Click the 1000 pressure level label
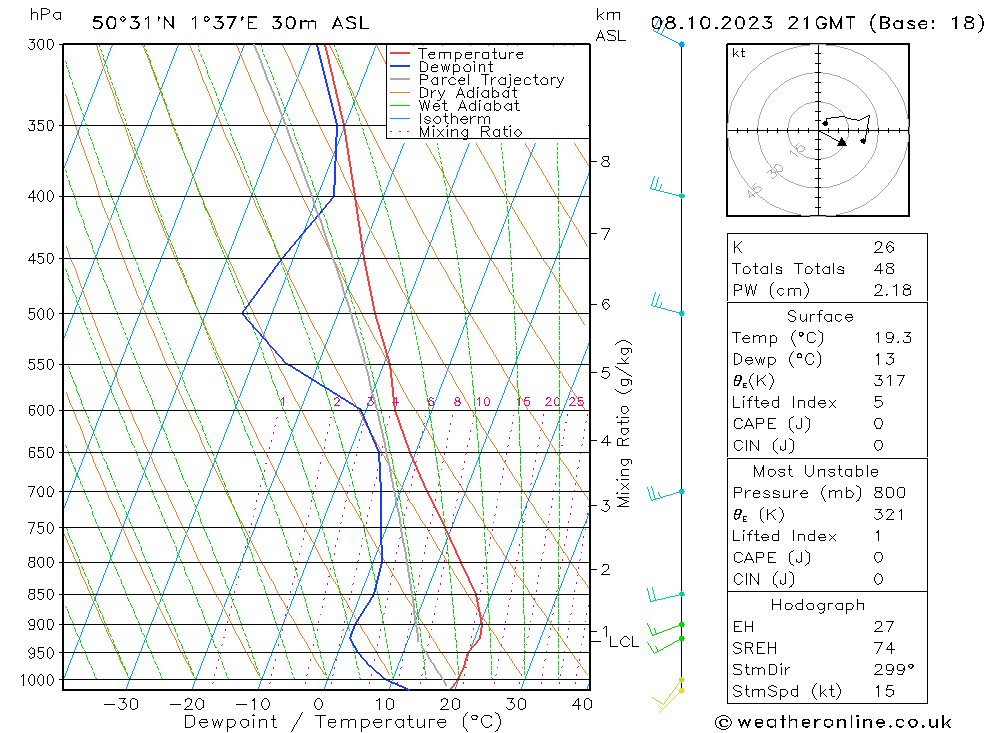 pyautogui.click(x=38, y=680)
